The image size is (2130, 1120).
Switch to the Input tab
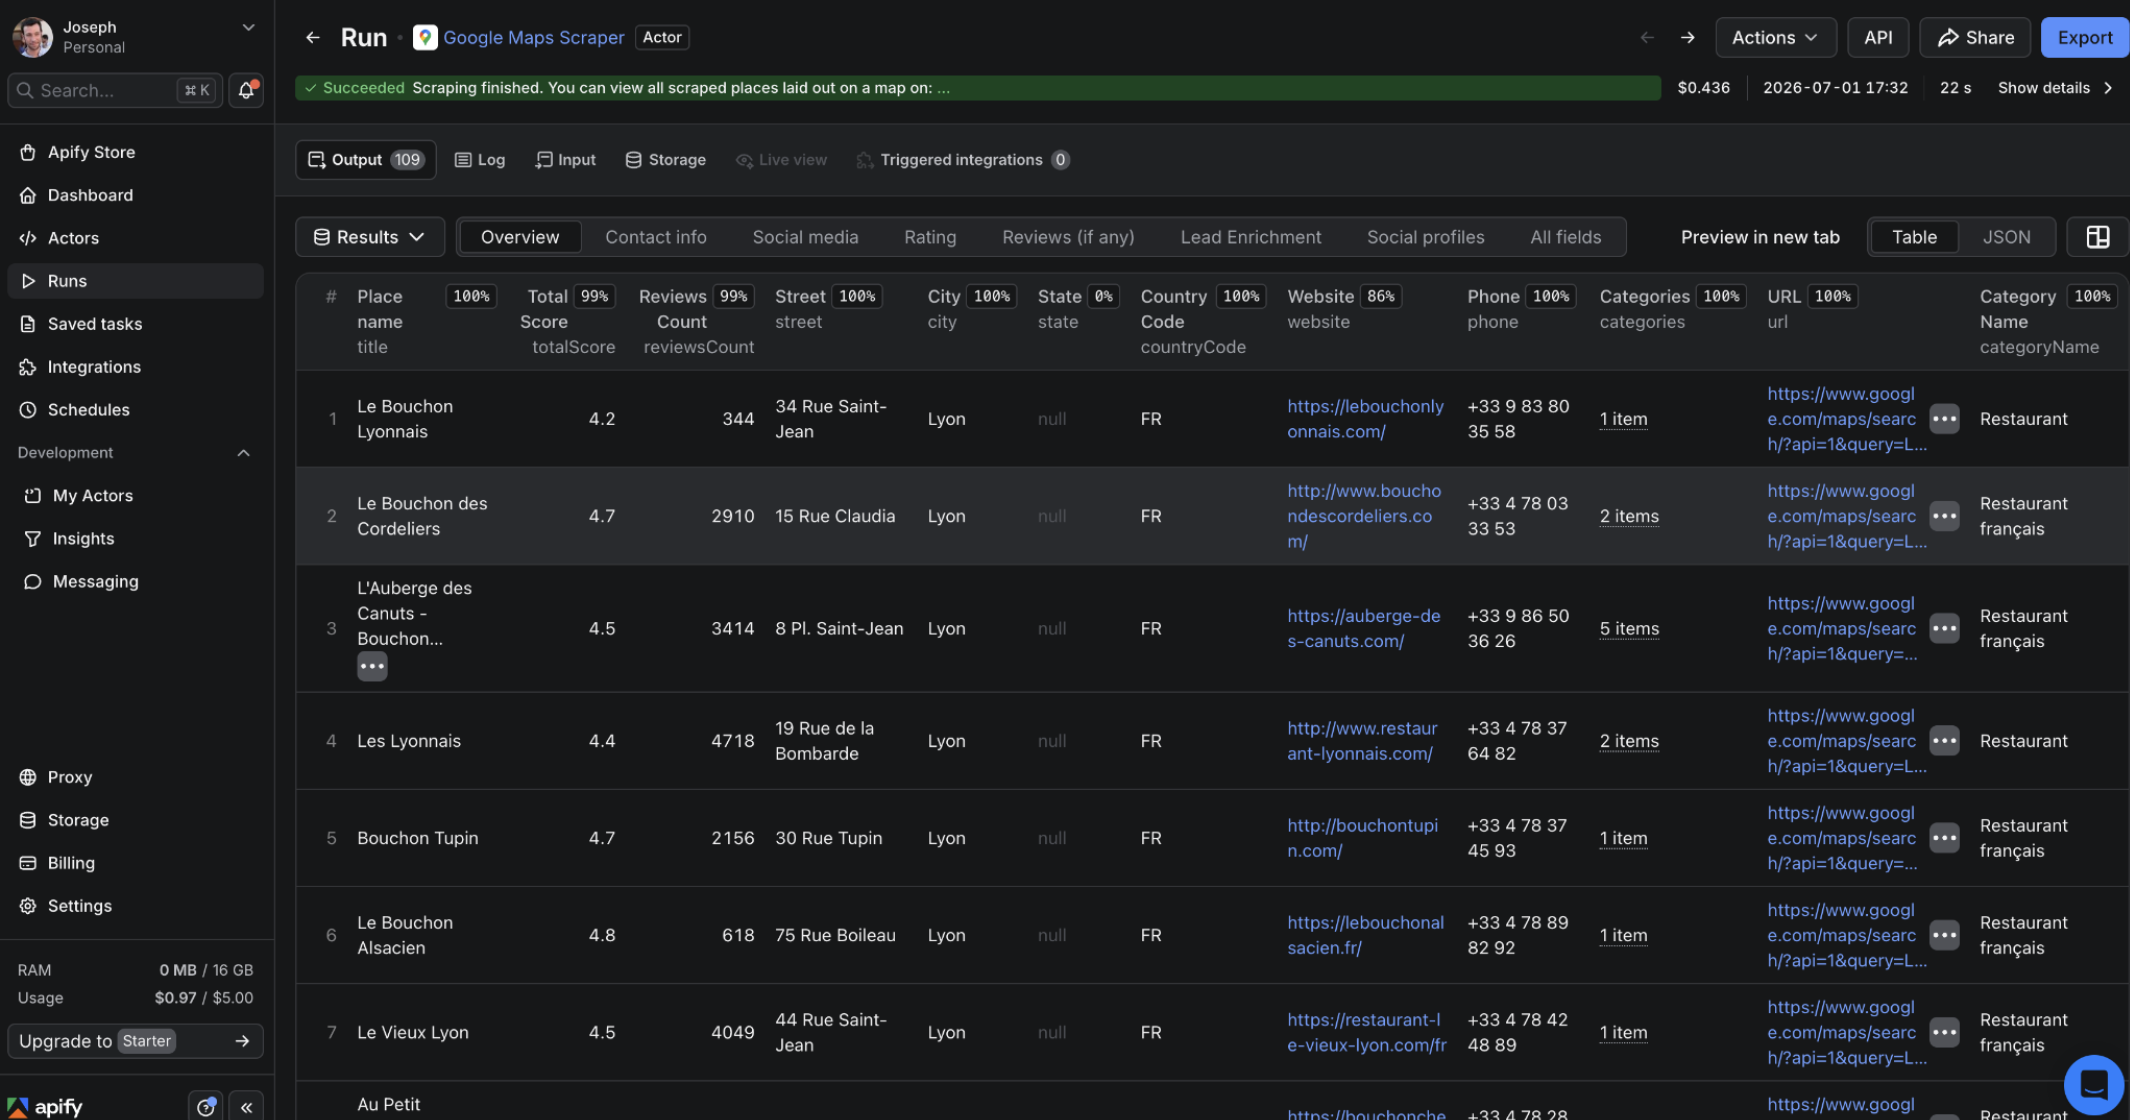[x=566, y=160]
